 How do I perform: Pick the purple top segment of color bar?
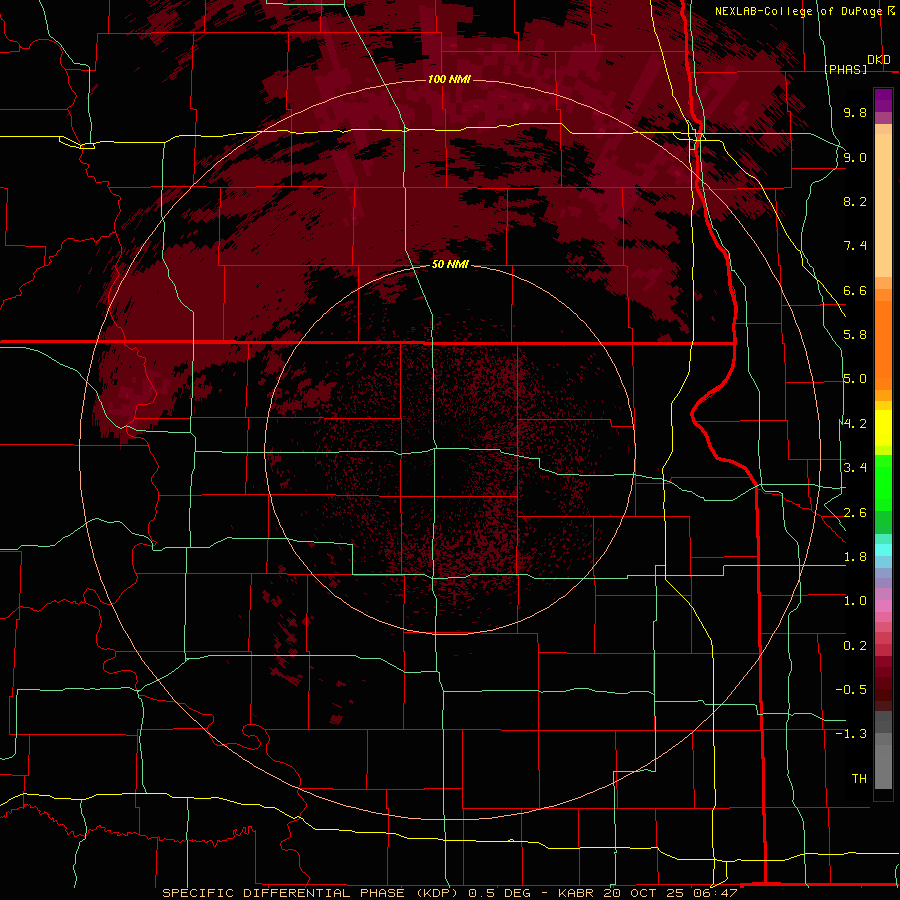click(x=883, y=100)
